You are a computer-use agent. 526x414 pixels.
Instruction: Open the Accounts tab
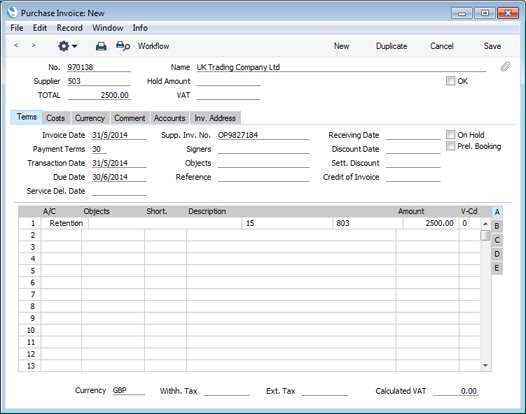click(x=170, y=118)
